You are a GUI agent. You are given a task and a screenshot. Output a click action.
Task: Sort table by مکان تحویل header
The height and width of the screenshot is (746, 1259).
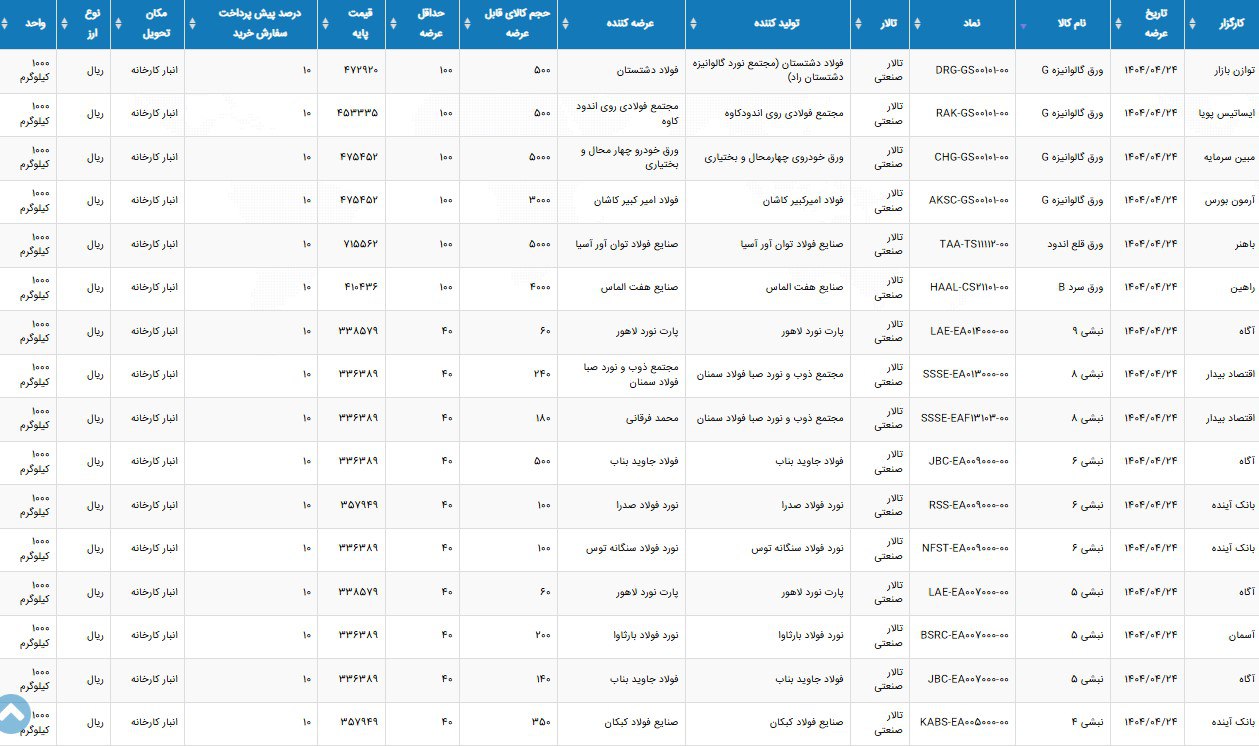(120, 25)
